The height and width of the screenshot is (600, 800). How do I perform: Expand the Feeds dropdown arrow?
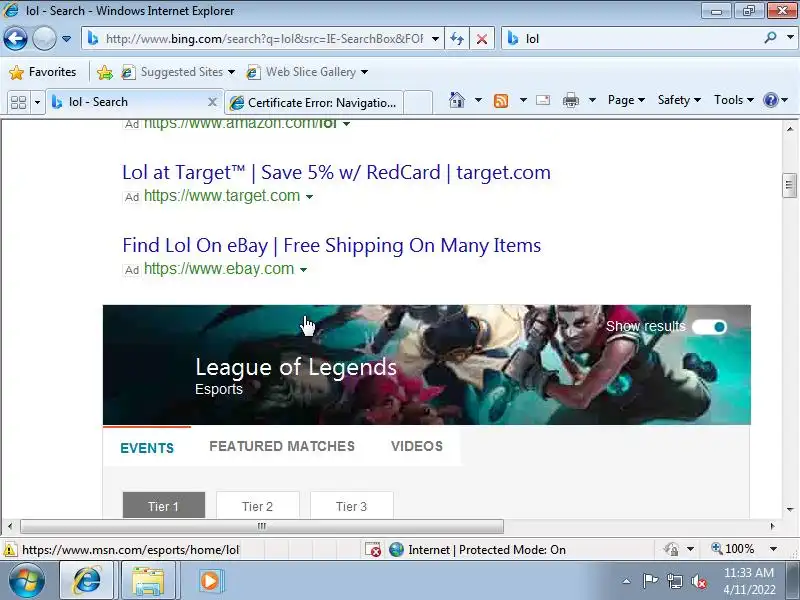(x=523, y=100)
